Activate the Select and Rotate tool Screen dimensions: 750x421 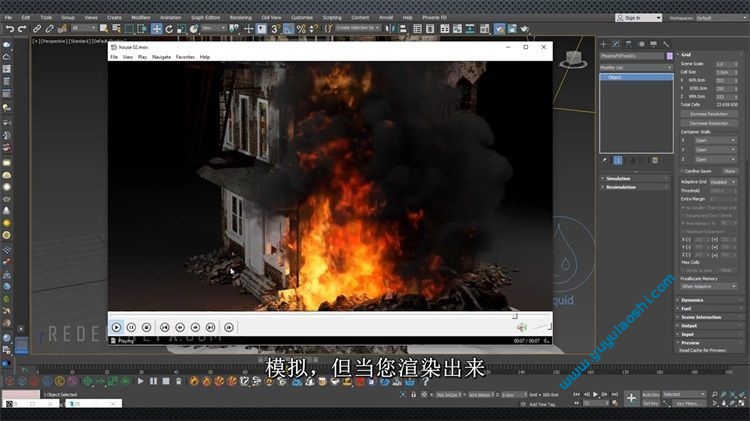169,29
